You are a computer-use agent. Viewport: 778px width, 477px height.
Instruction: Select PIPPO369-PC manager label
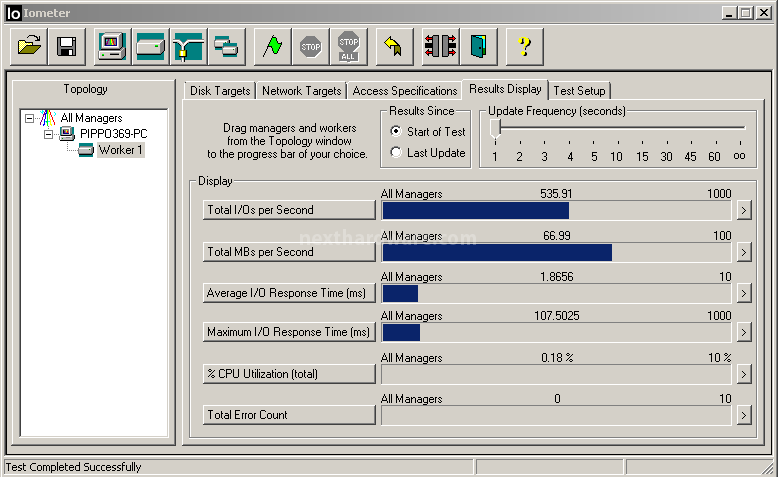(x=114, y=134)
